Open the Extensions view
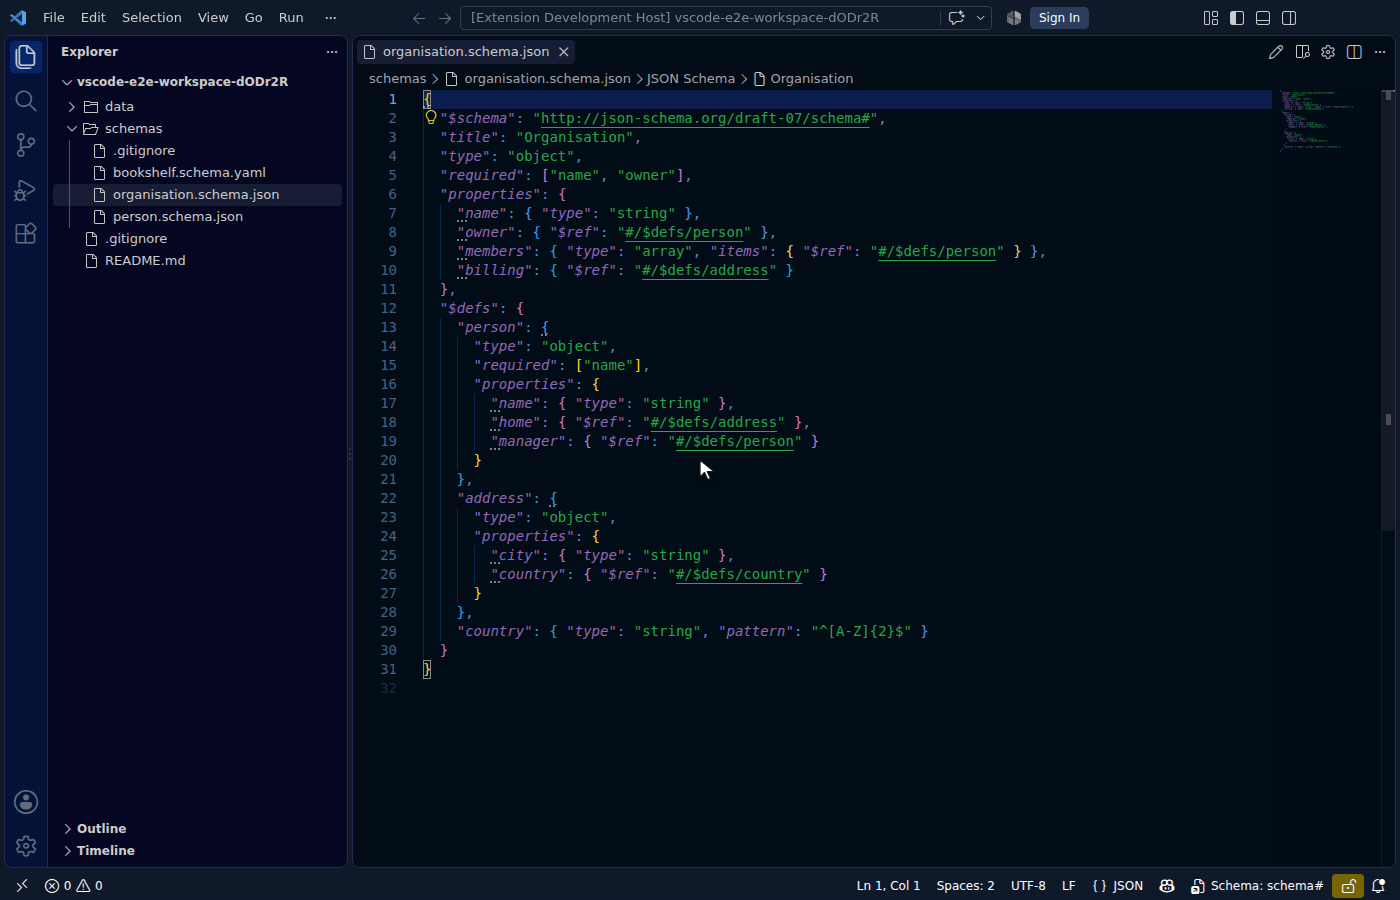Screen dimensions: 1400x900 click(x=26, y=233)
